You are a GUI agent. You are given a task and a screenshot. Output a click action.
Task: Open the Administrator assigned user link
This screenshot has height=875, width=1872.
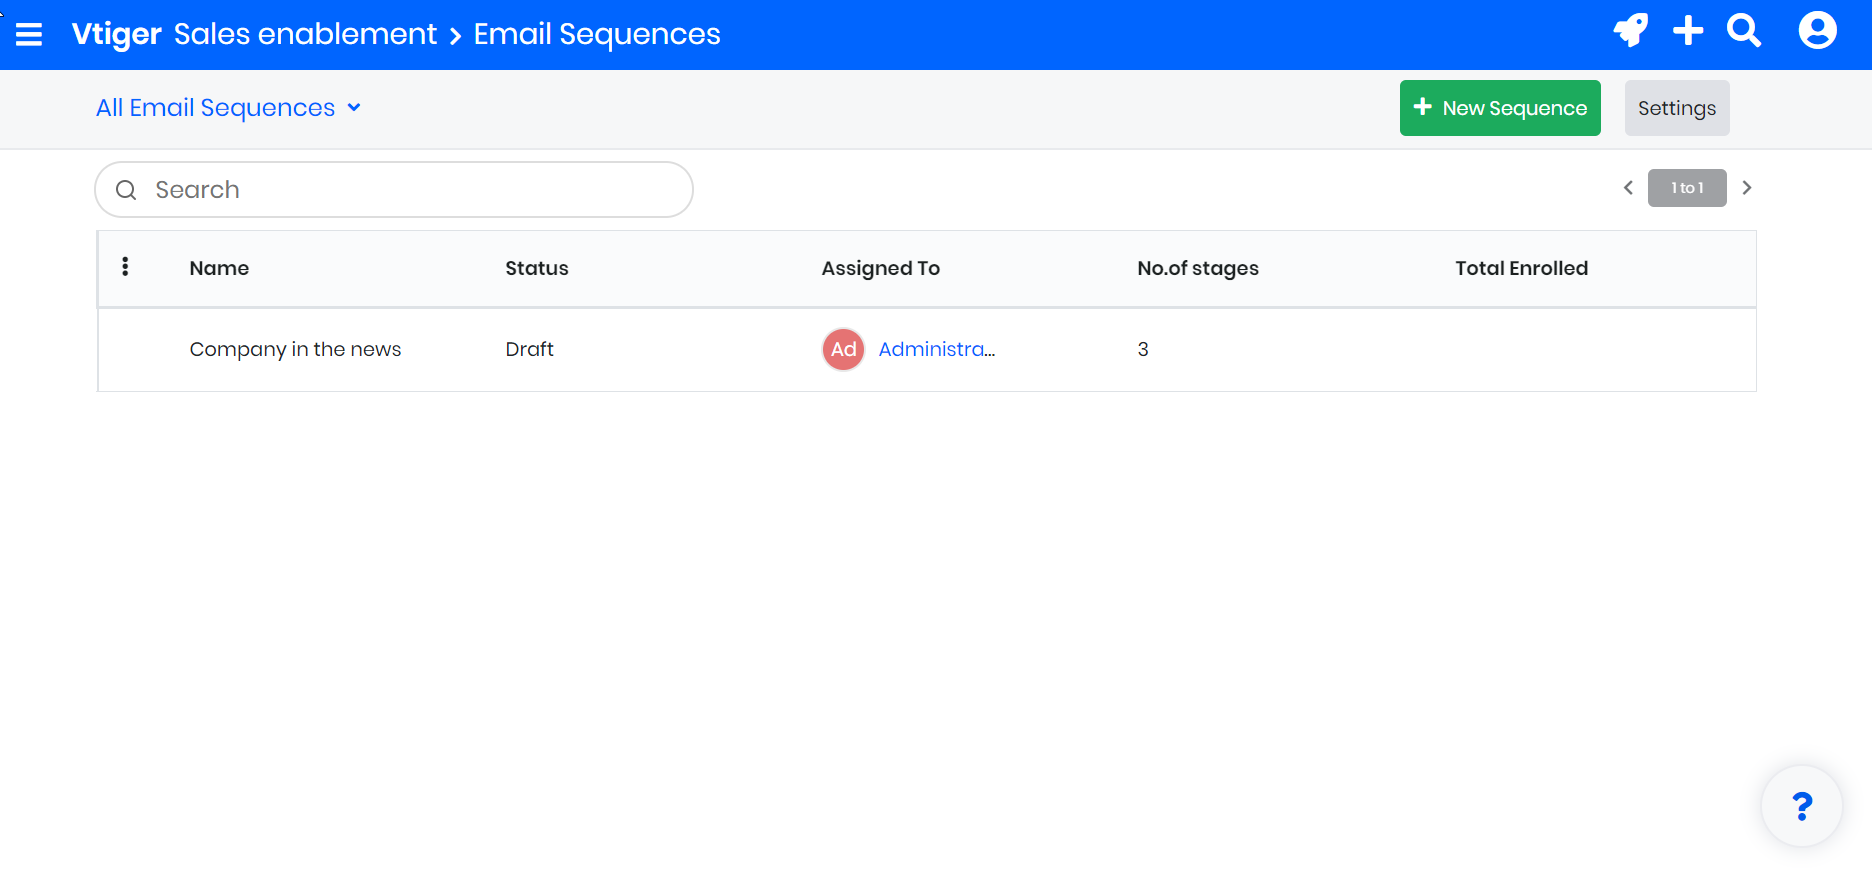(936, 350)
